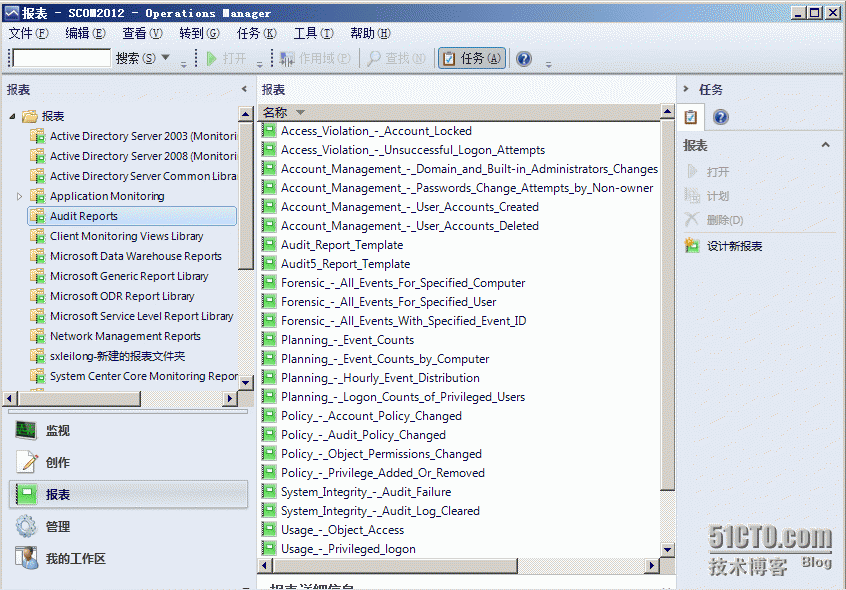
Task: Expand the Application Monitoring folder
Action: coord(19,196)
